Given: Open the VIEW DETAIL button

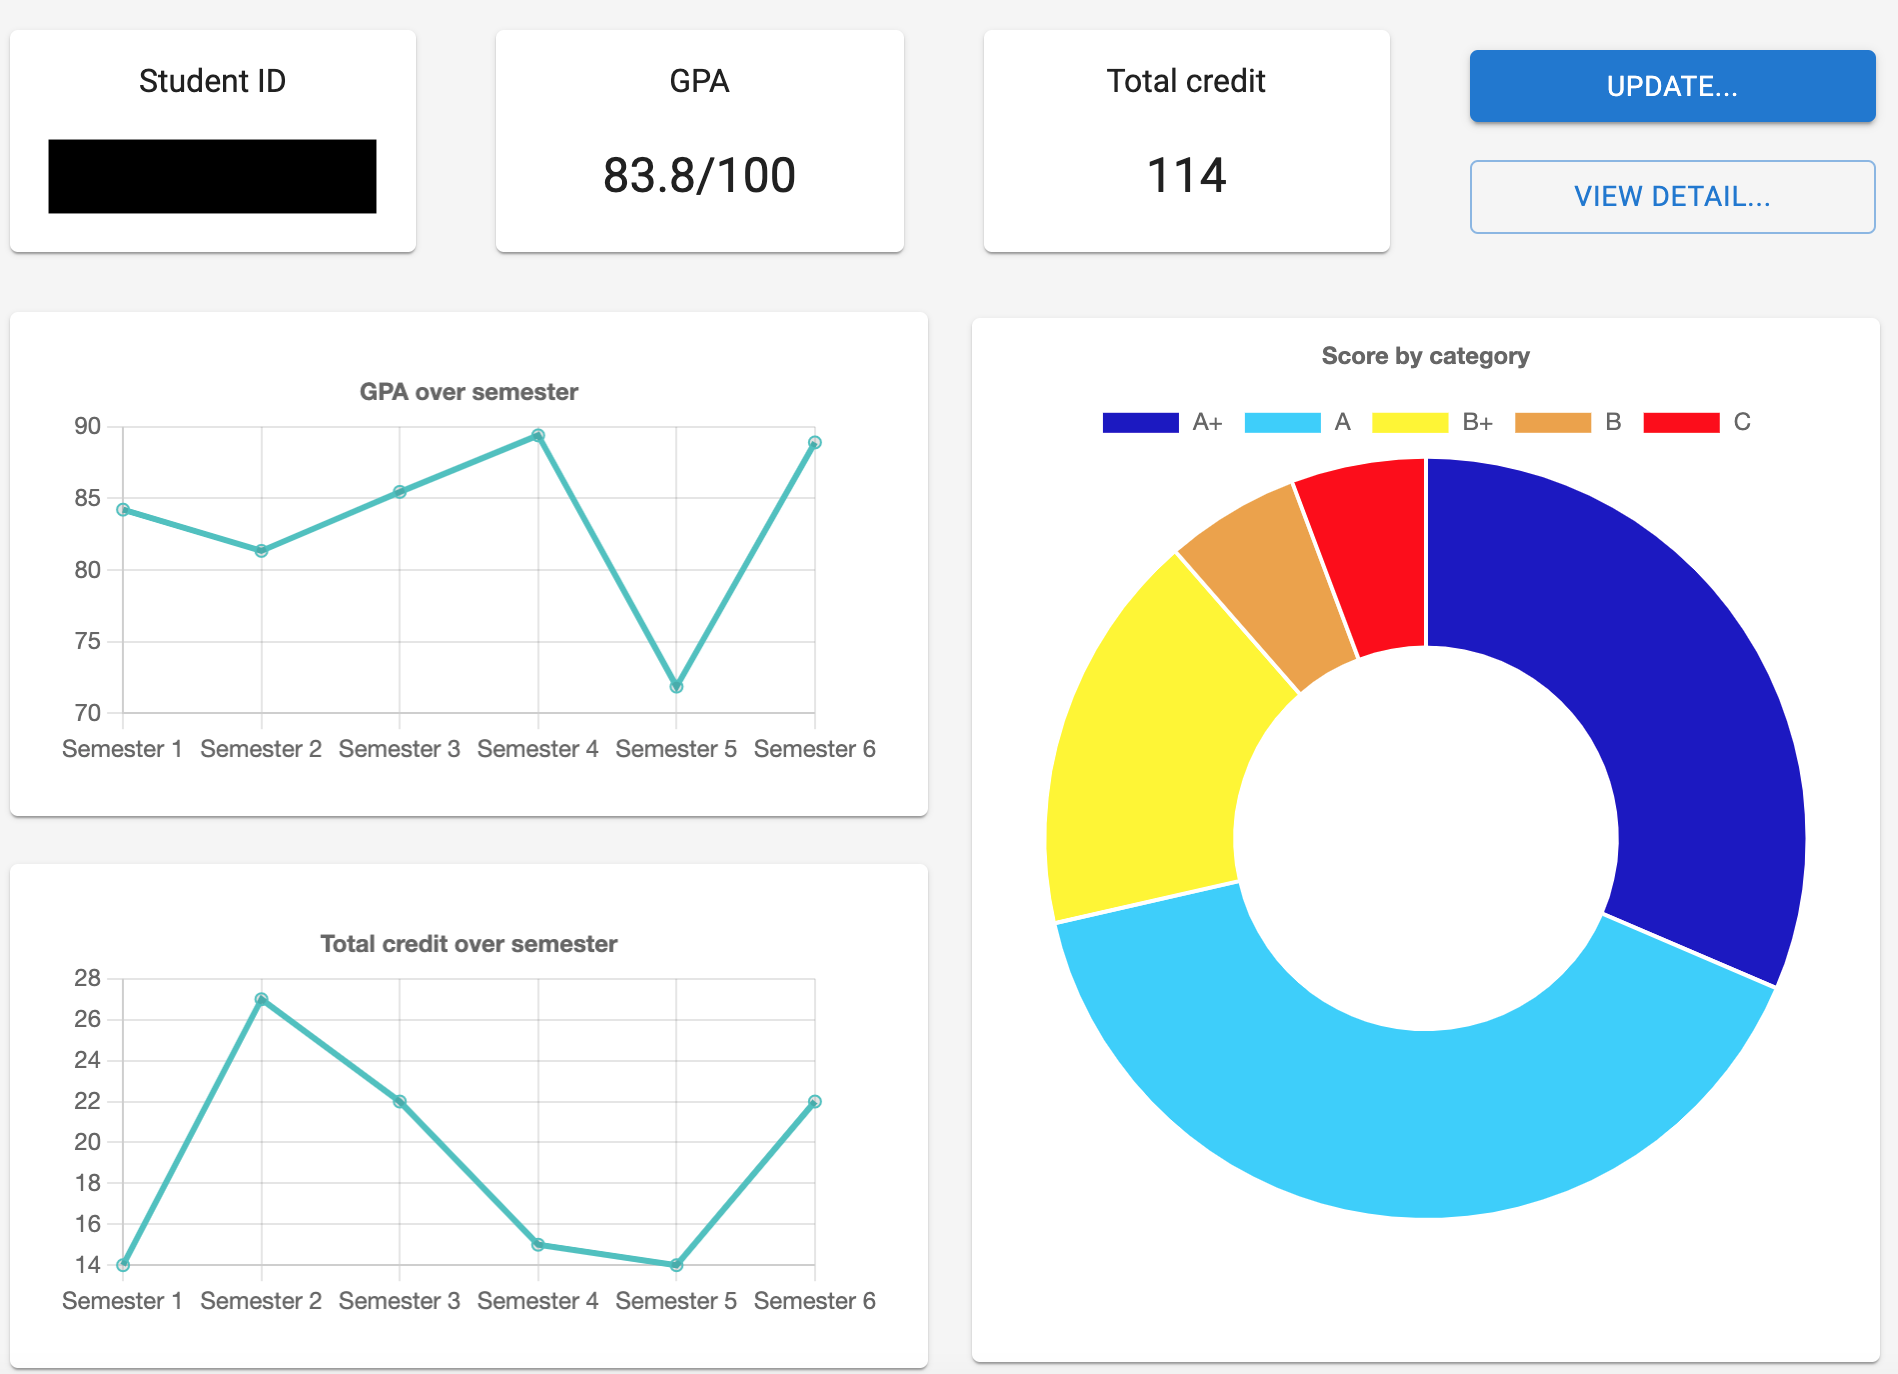Looking at the screenshot, I should tap(1672, 197).
